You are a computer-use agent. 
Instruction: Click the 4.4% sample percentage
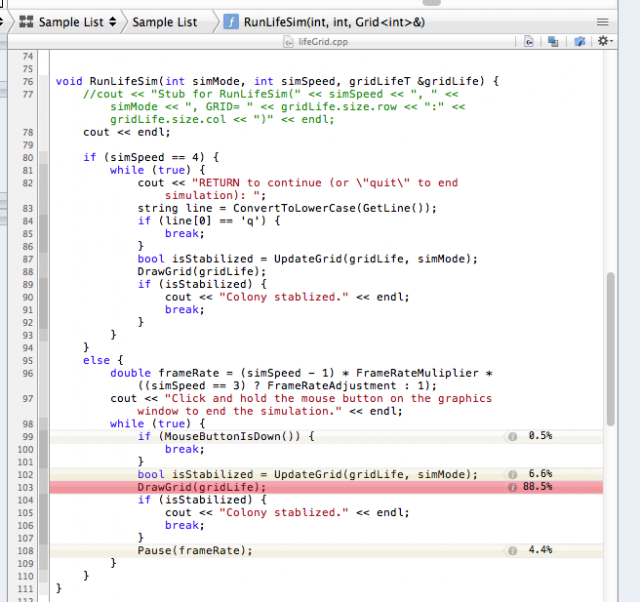540,550
